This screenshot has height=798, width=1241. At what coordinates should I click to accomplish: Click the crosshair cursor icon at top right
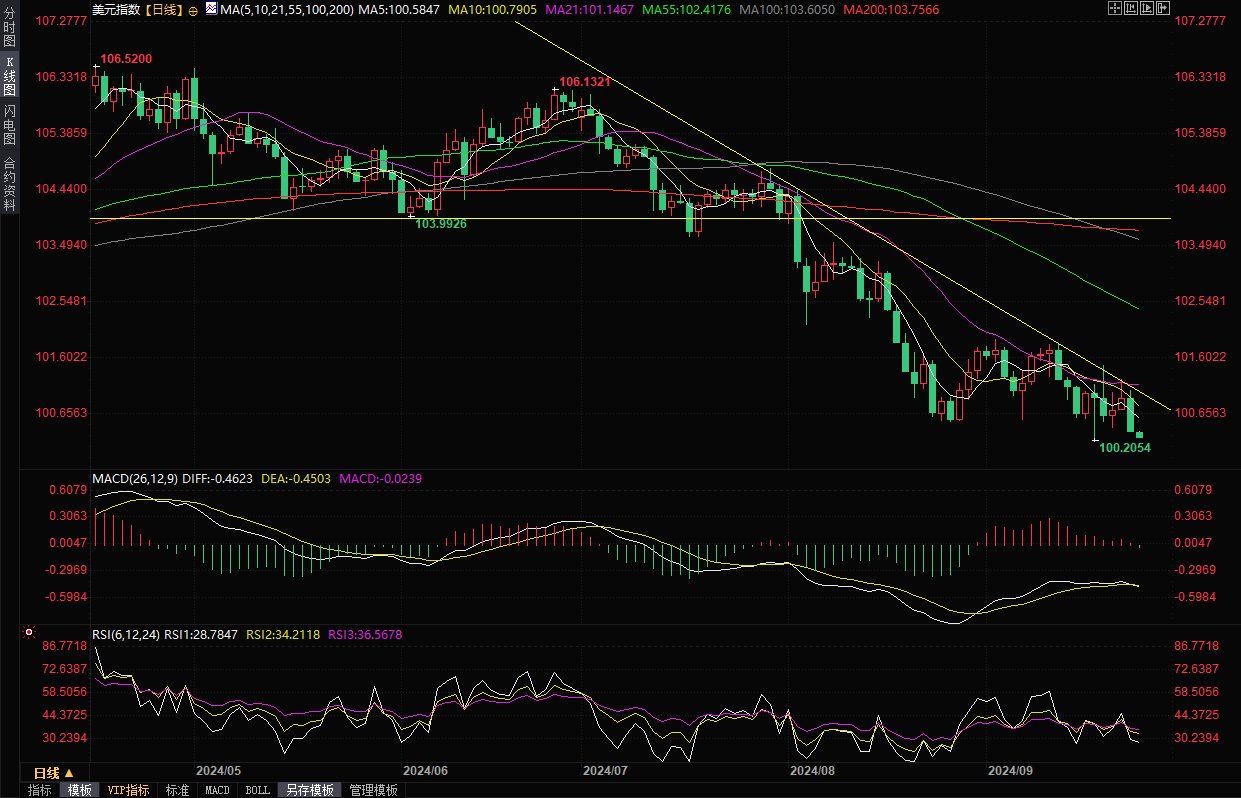[1115, 9]
